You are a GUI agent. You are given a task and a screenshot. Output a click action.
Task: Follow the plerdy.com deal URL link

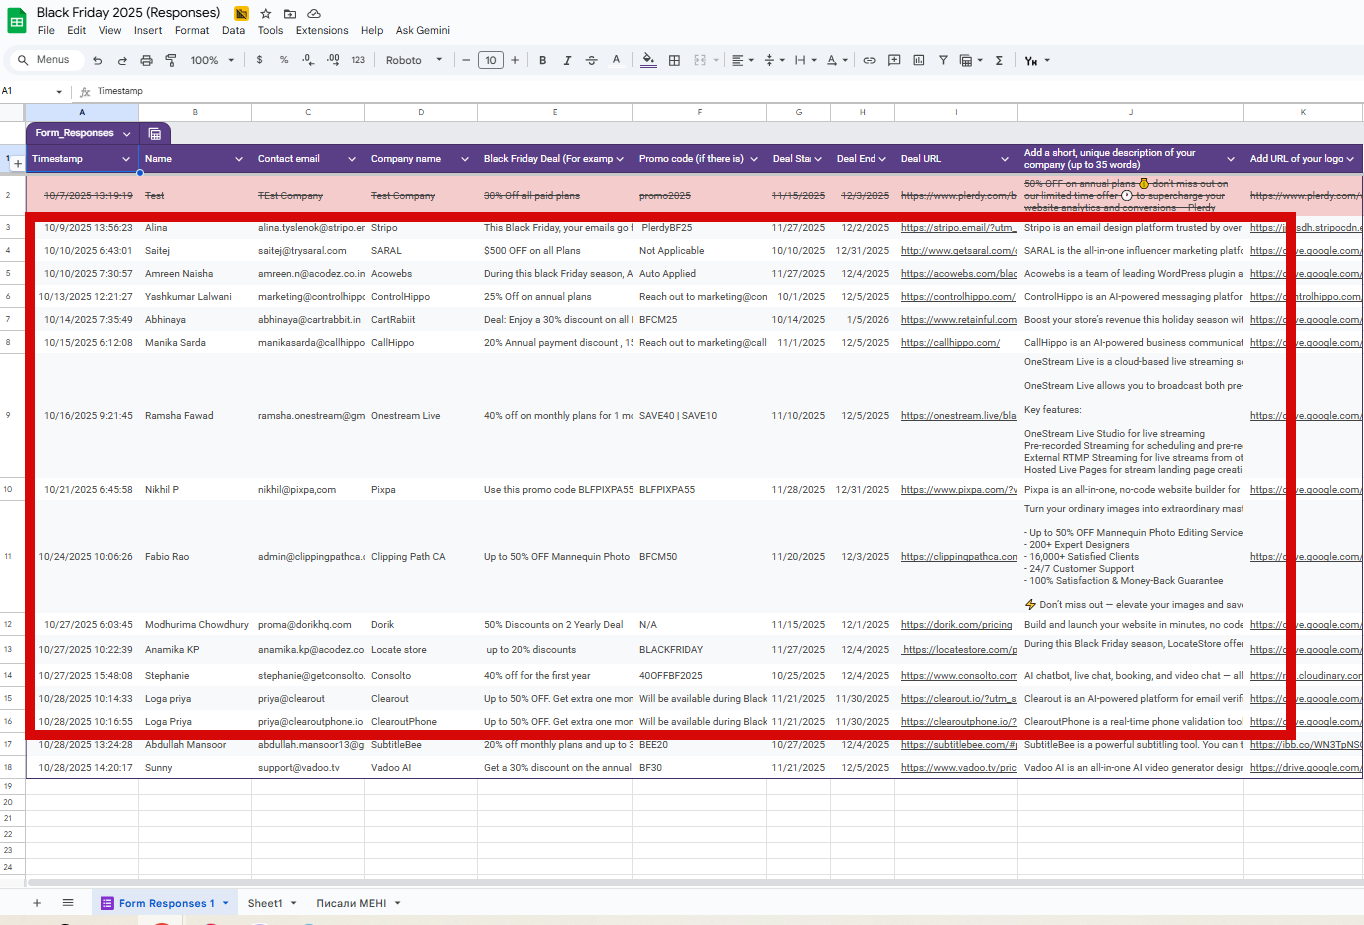(958, 196)
